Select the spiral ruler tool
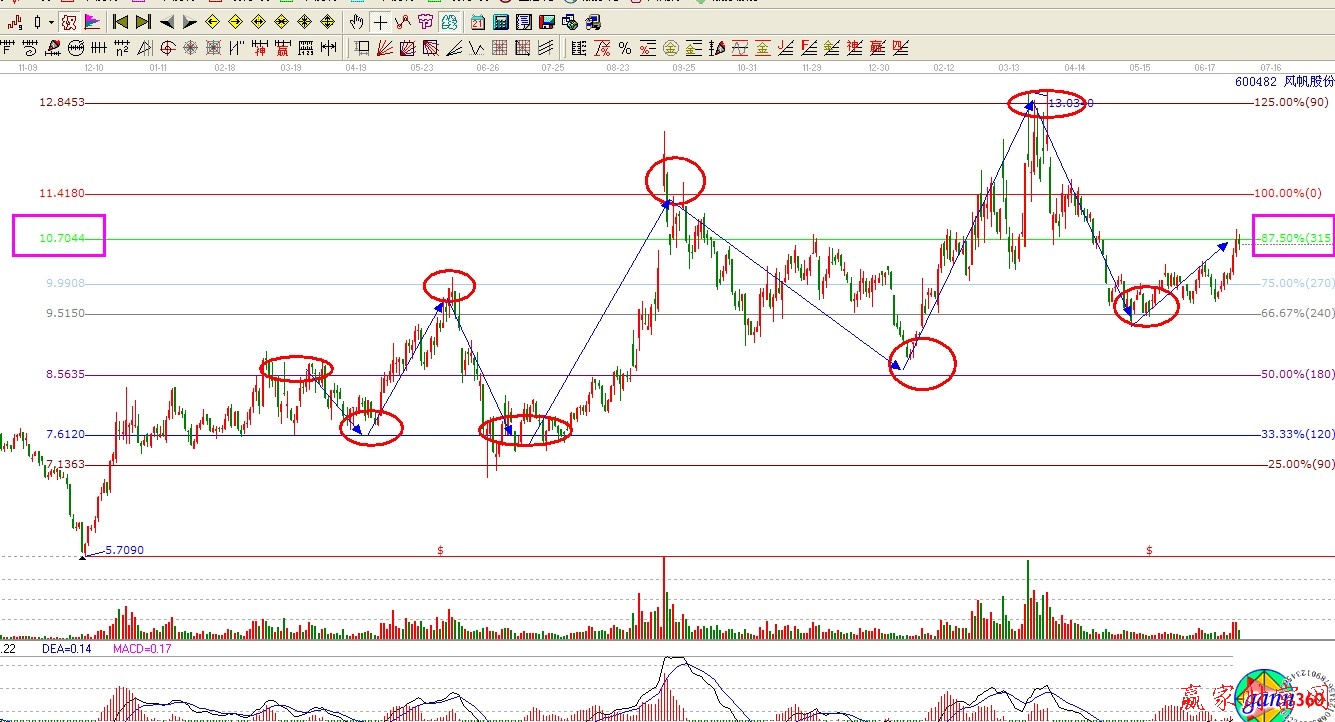The width and height of the screenshot is (1335, 722). coord(30,46)
